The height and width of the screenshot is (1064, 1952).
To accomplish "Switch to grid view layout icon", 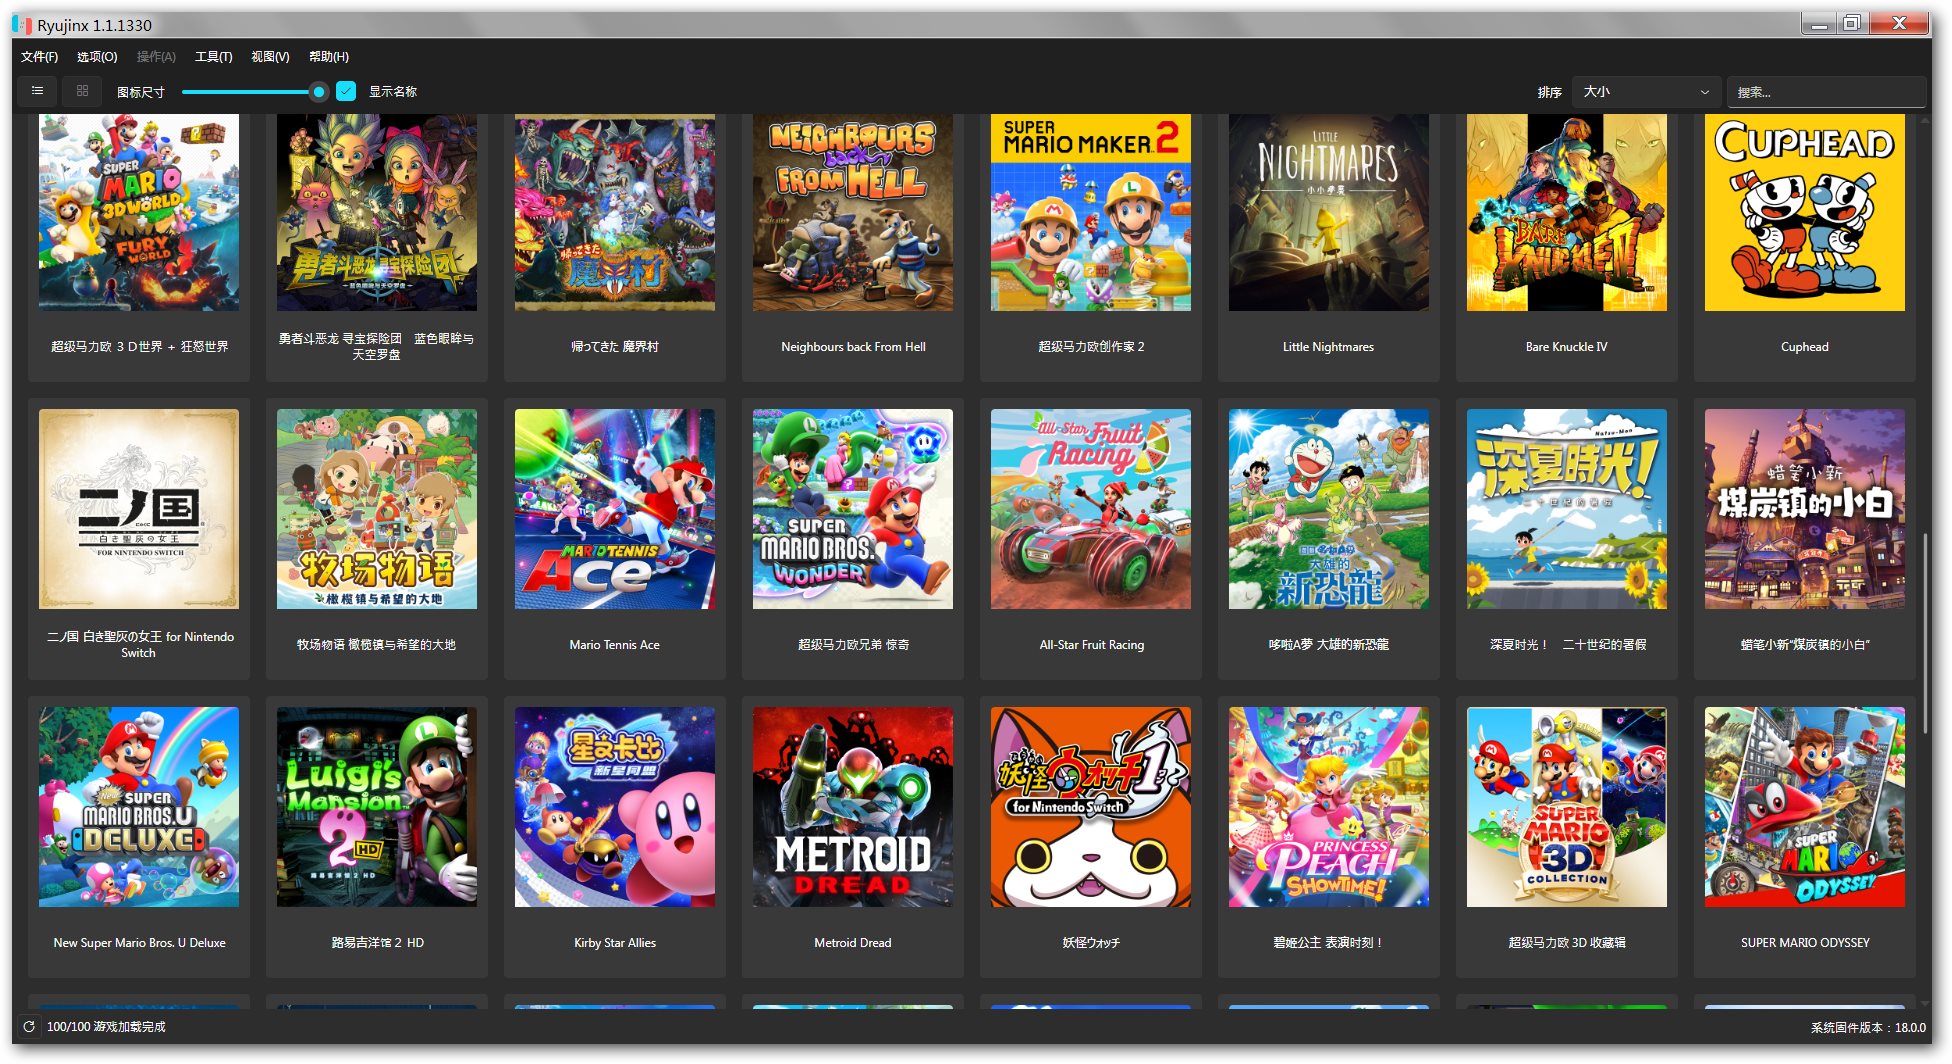I will (82, 91).
